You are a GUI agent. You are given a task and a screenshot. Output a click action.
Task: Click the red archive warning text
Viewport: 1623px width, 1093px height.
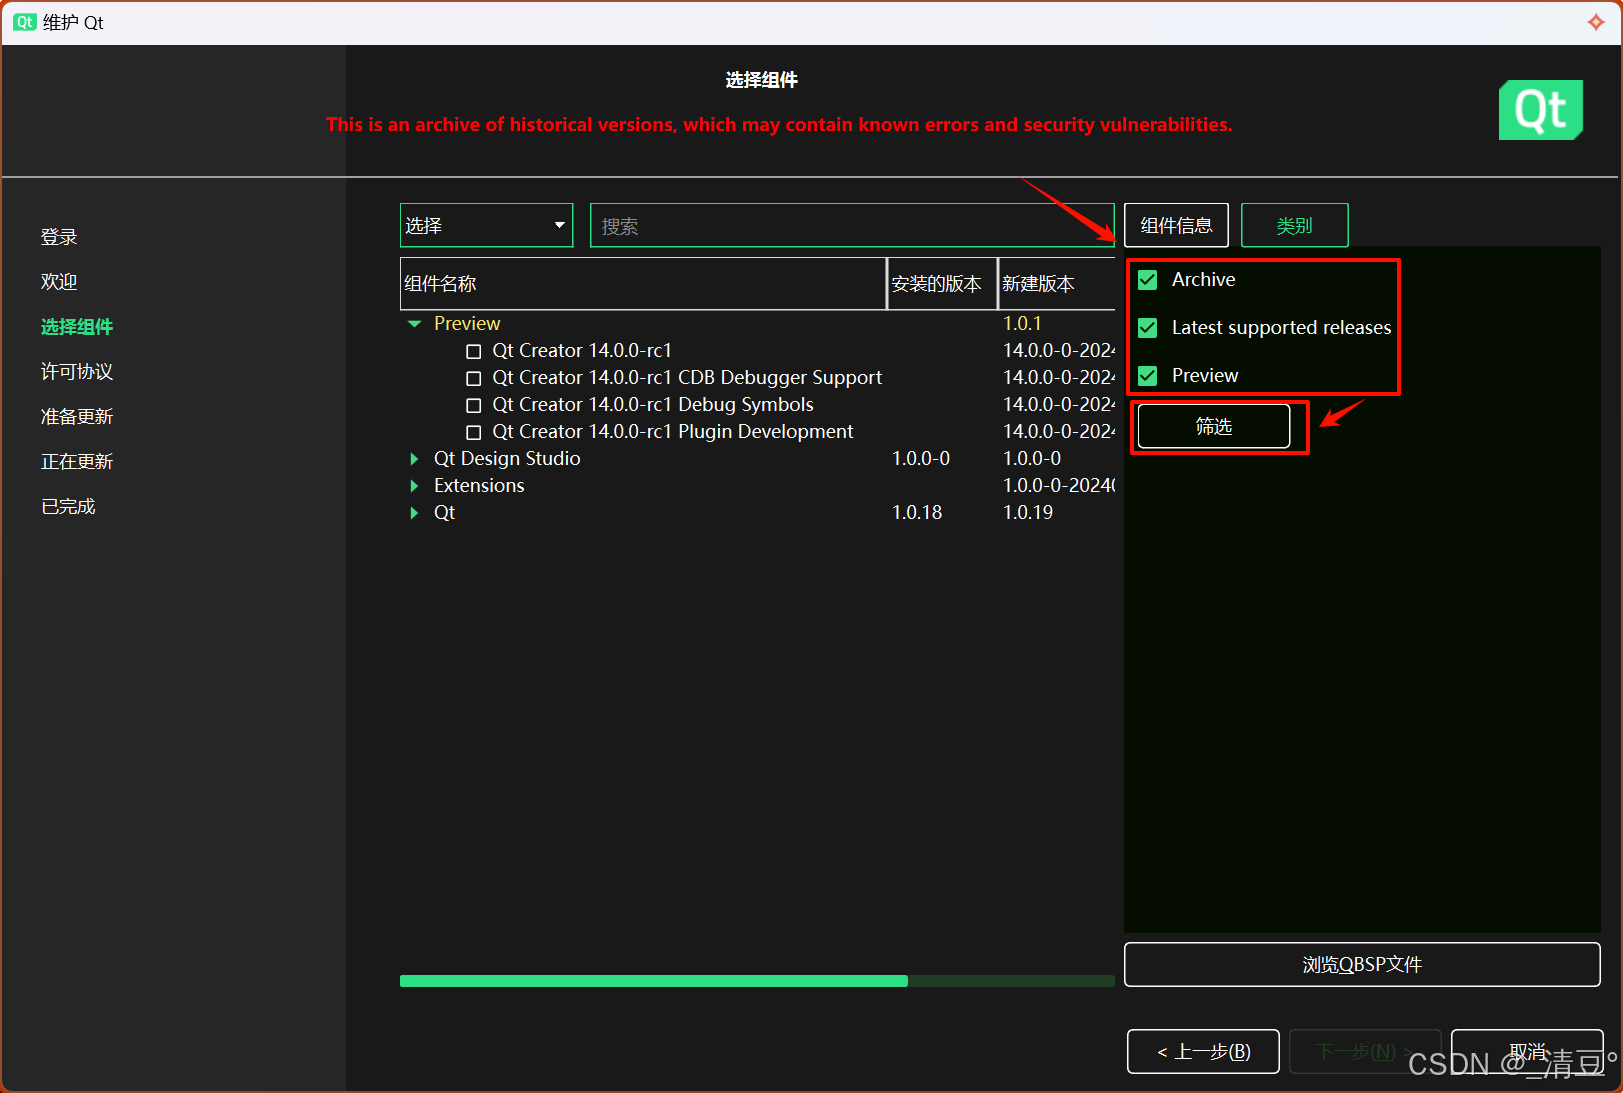[x=779, y=125]
